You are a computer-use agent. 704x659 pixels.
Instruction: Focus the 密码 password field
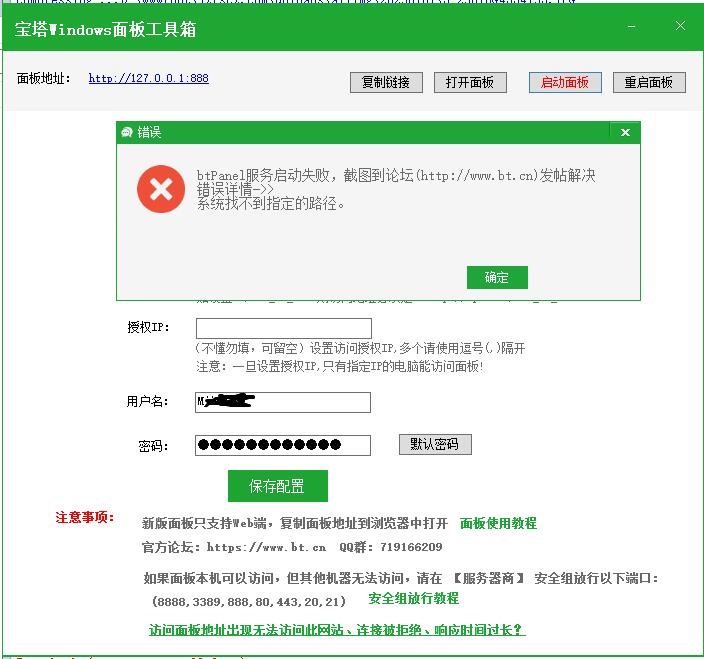tap(283, 445)
